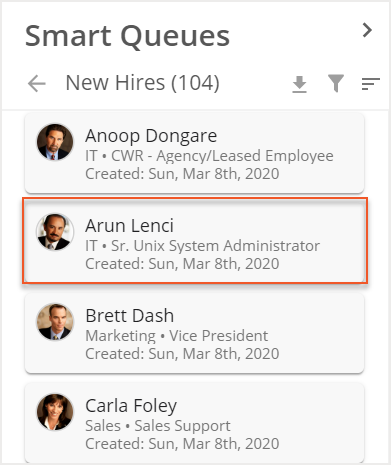Open Anoop Dongare's avatar photo
Image resolution: width=391 pixels, height=465 pixels.
[55, 142]
